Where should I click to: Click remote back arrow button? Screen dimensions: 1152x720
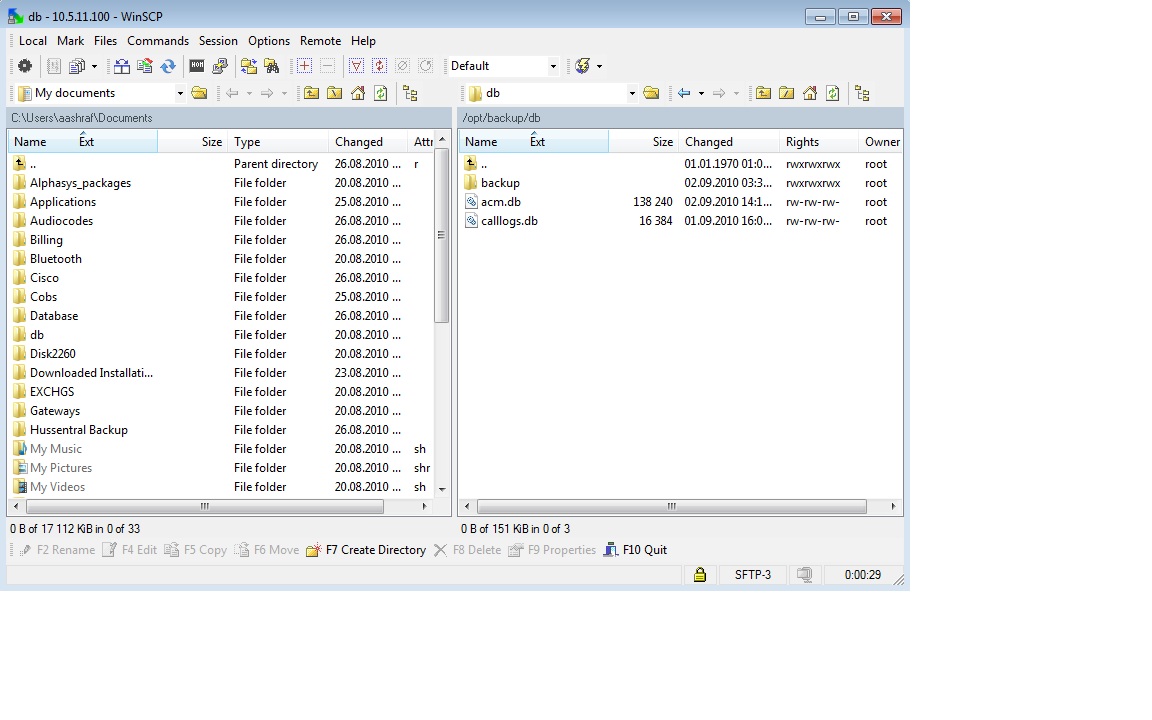point(684,93)
